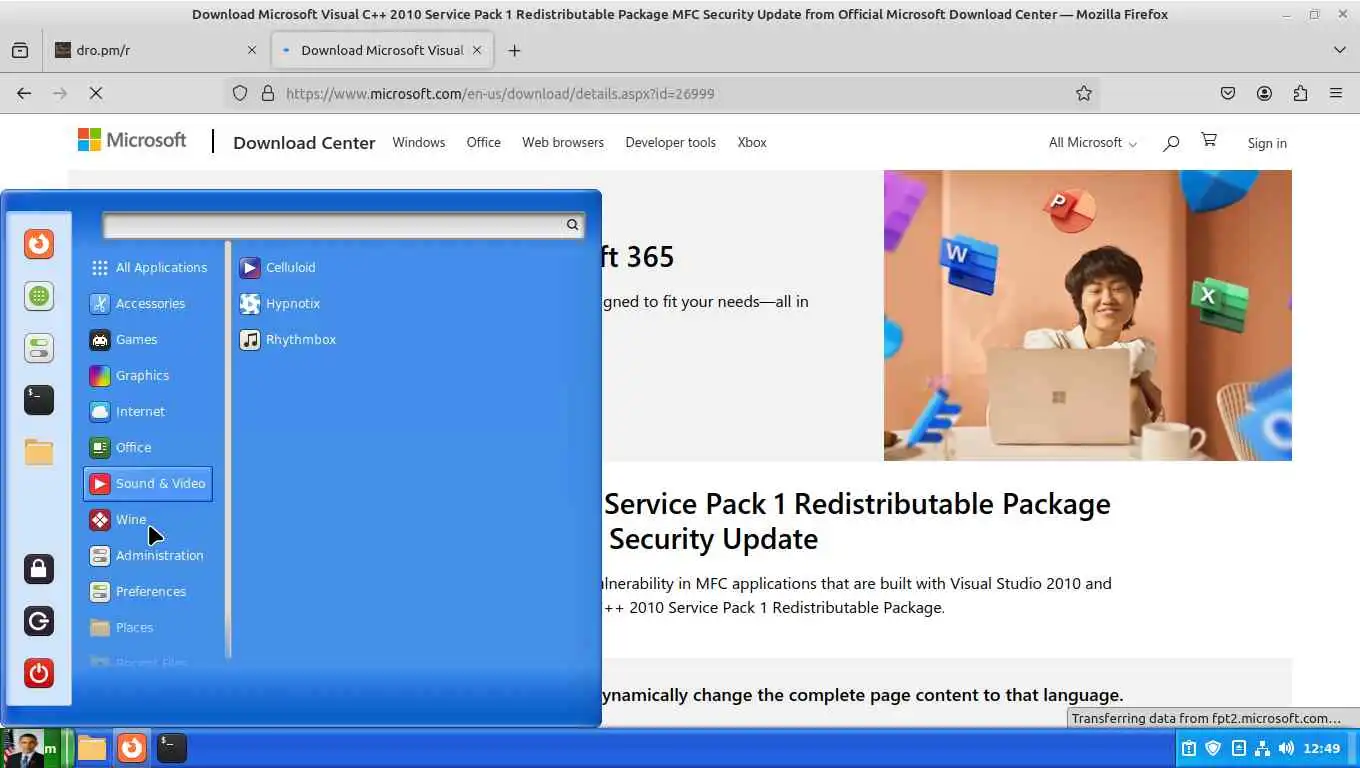This screenshot has width=1360, height=768.
Task: Click the padlock site security icon
Action: click(x=268, y=93)
